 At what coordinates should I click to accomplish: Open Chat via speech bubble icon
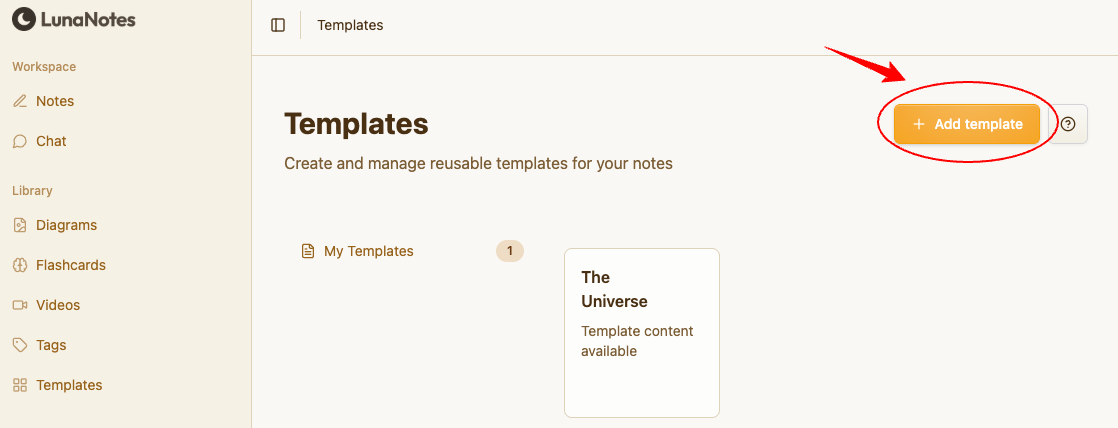(20, 141)
